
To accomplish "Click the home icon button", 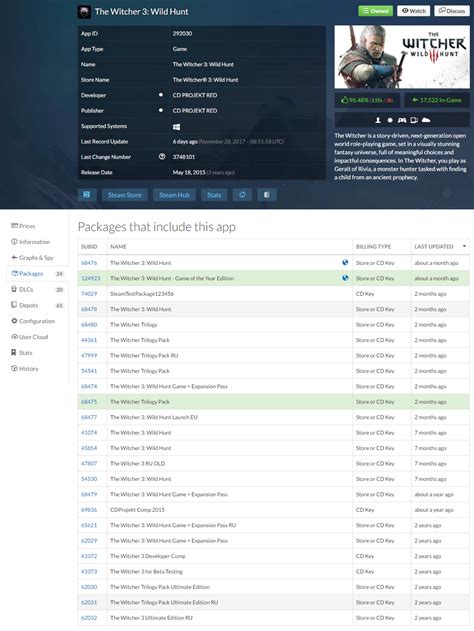I will pos(242,195).
